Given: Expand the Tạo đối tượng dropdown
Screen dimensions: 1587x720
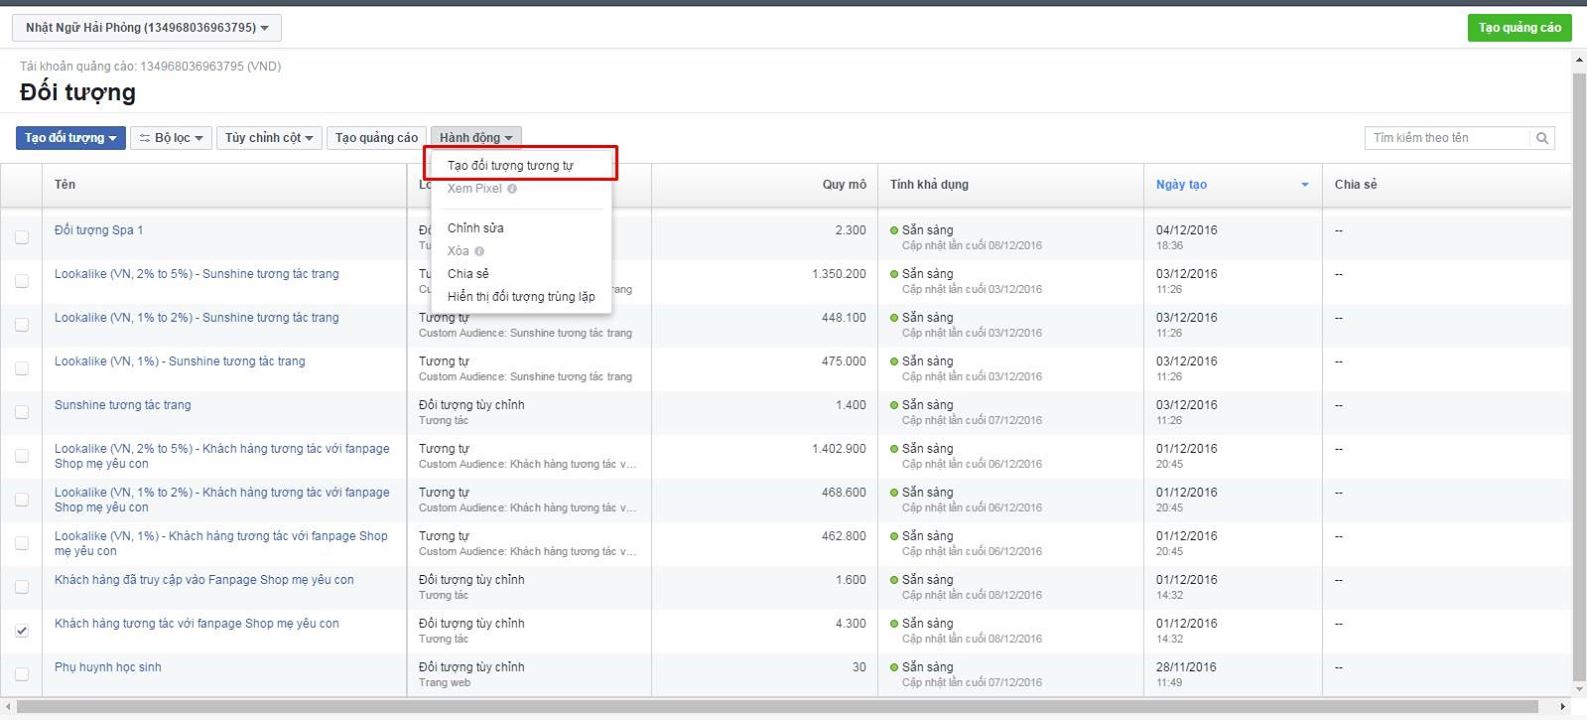Looking at the screenshot, I should click(70, 138).
